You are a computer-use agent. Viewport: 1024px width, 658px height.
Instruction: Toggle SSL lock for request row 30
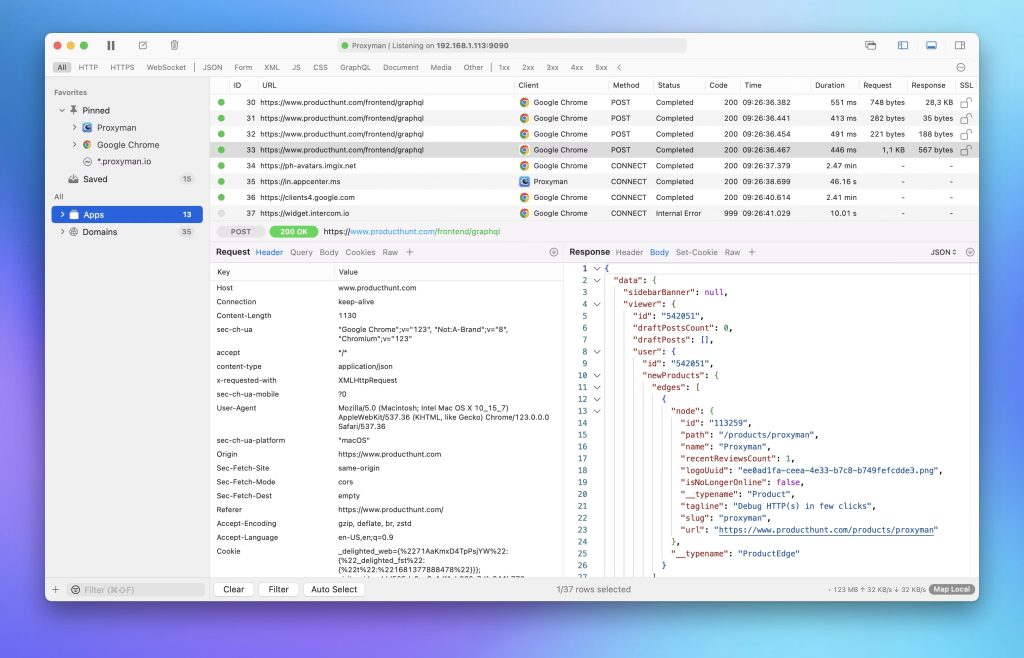pyautogui.click(x=965, y=102)
